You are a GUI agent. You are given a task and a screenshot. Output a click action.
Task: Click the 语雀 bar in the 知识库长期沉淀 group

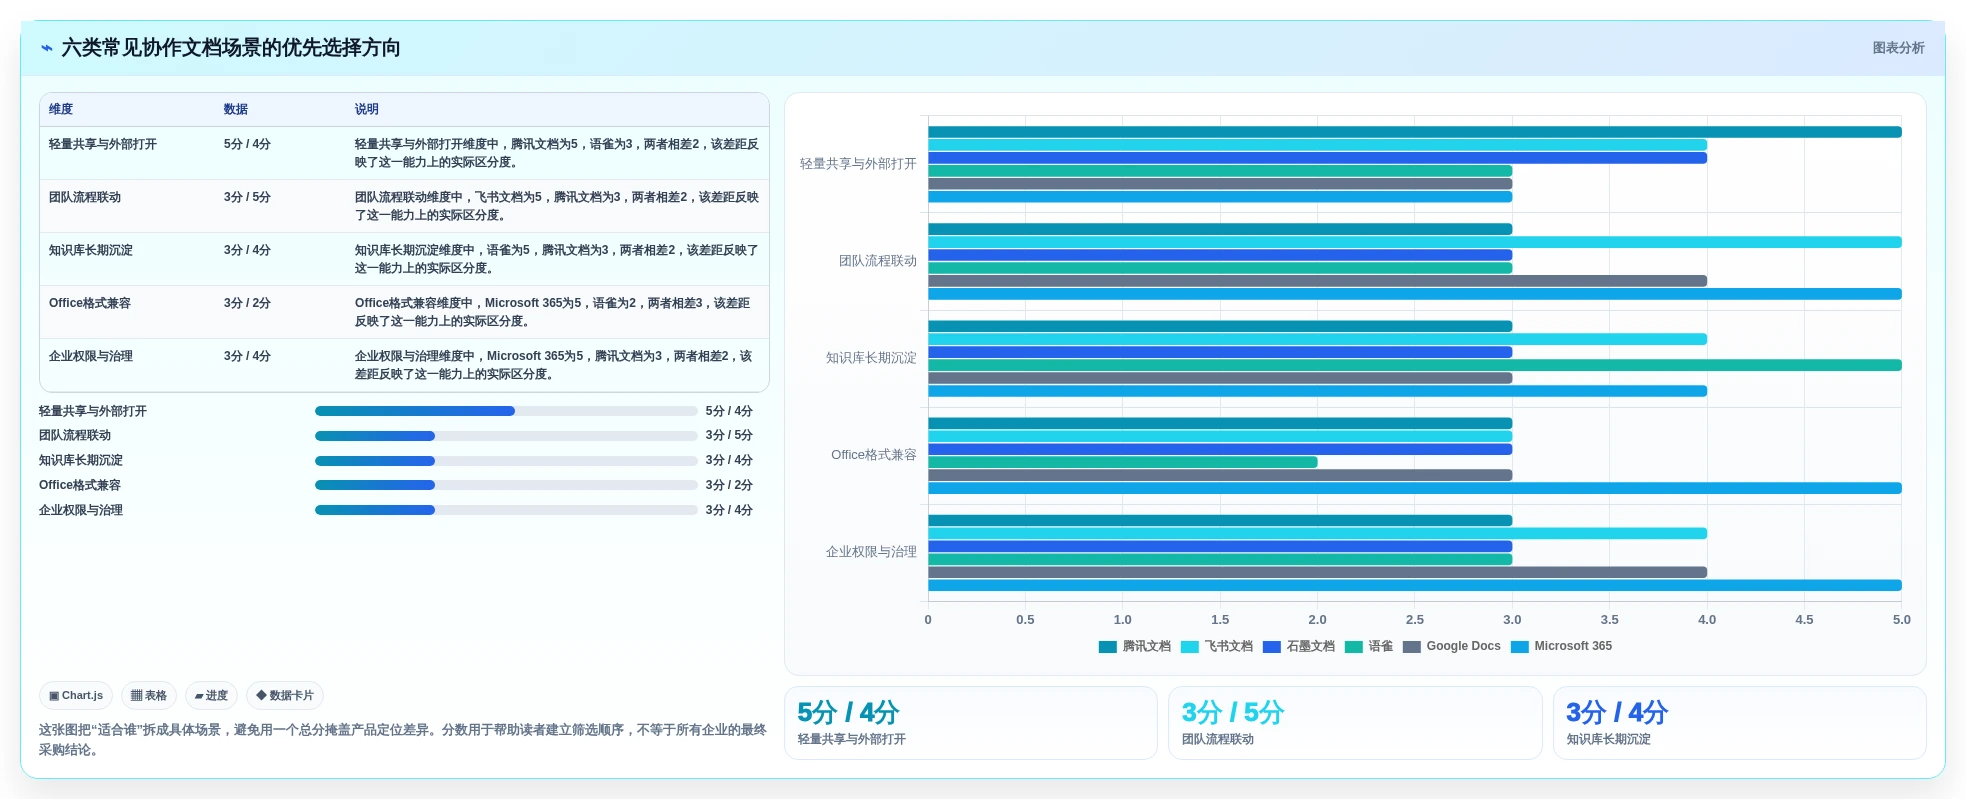pyautogui.click(x=1414, y=365)
